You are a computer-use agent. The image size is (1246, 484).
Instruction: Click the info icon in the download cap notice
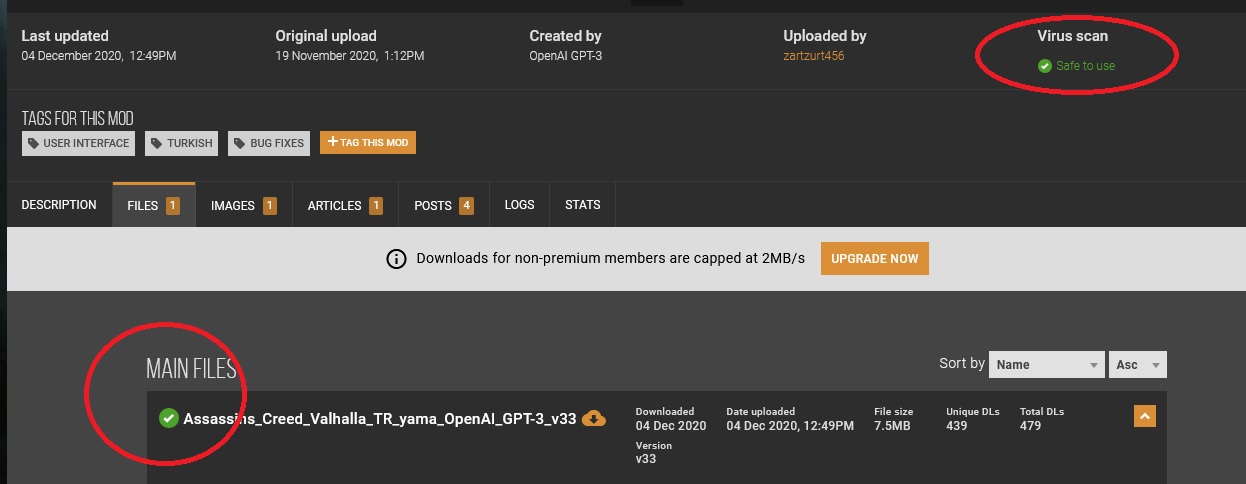pyautogui.click(x=397, y=259)
